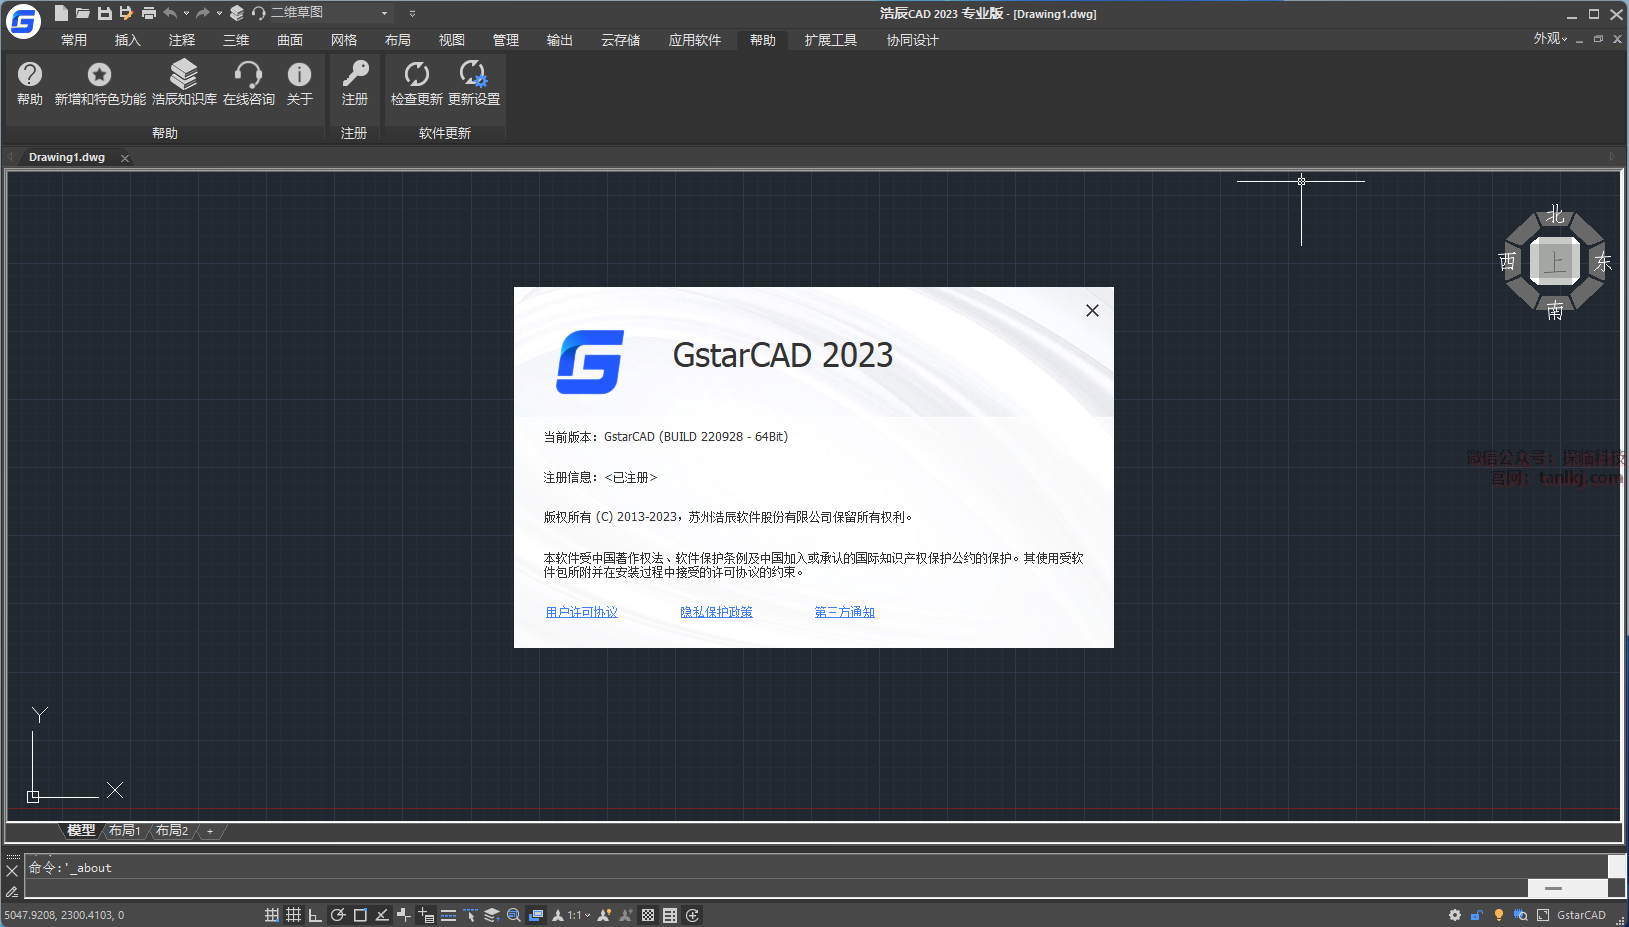Click the print icon in quick access toolbar

[148, 13]
